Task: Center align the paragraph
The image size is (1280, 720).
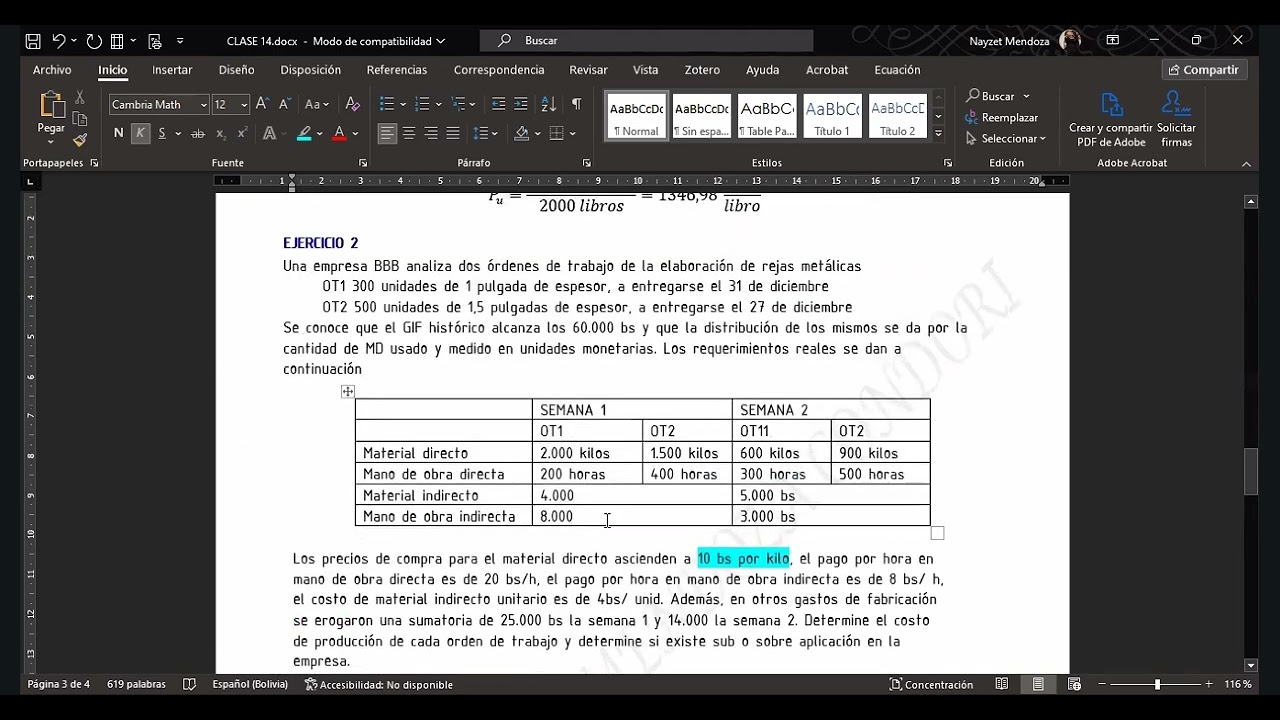Action: pyautogui.click(x=409, y=133)
